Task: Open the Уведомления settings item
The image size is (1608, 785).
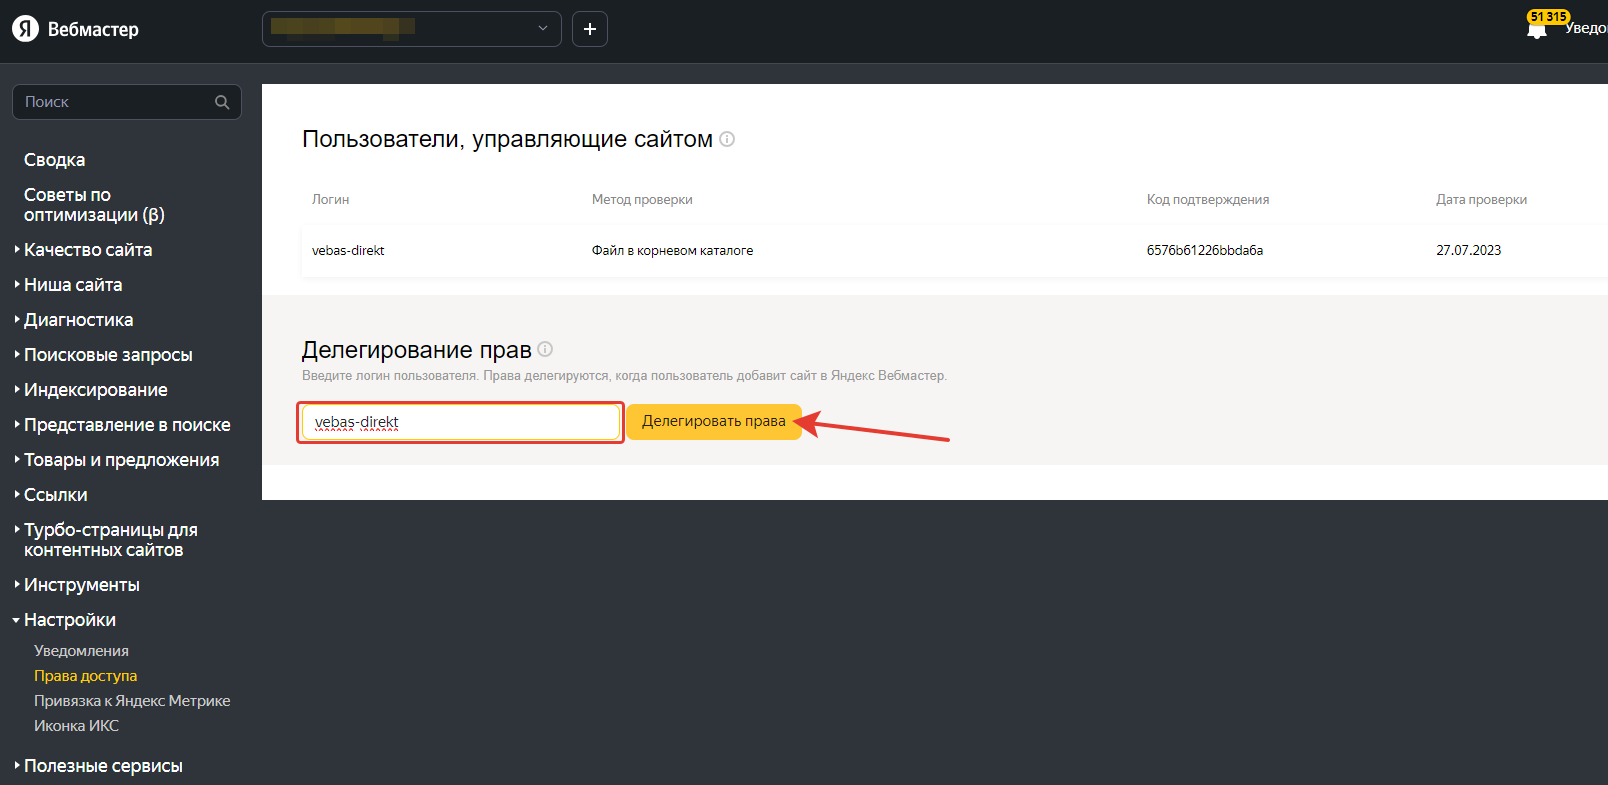Action: tap(81, 651)
